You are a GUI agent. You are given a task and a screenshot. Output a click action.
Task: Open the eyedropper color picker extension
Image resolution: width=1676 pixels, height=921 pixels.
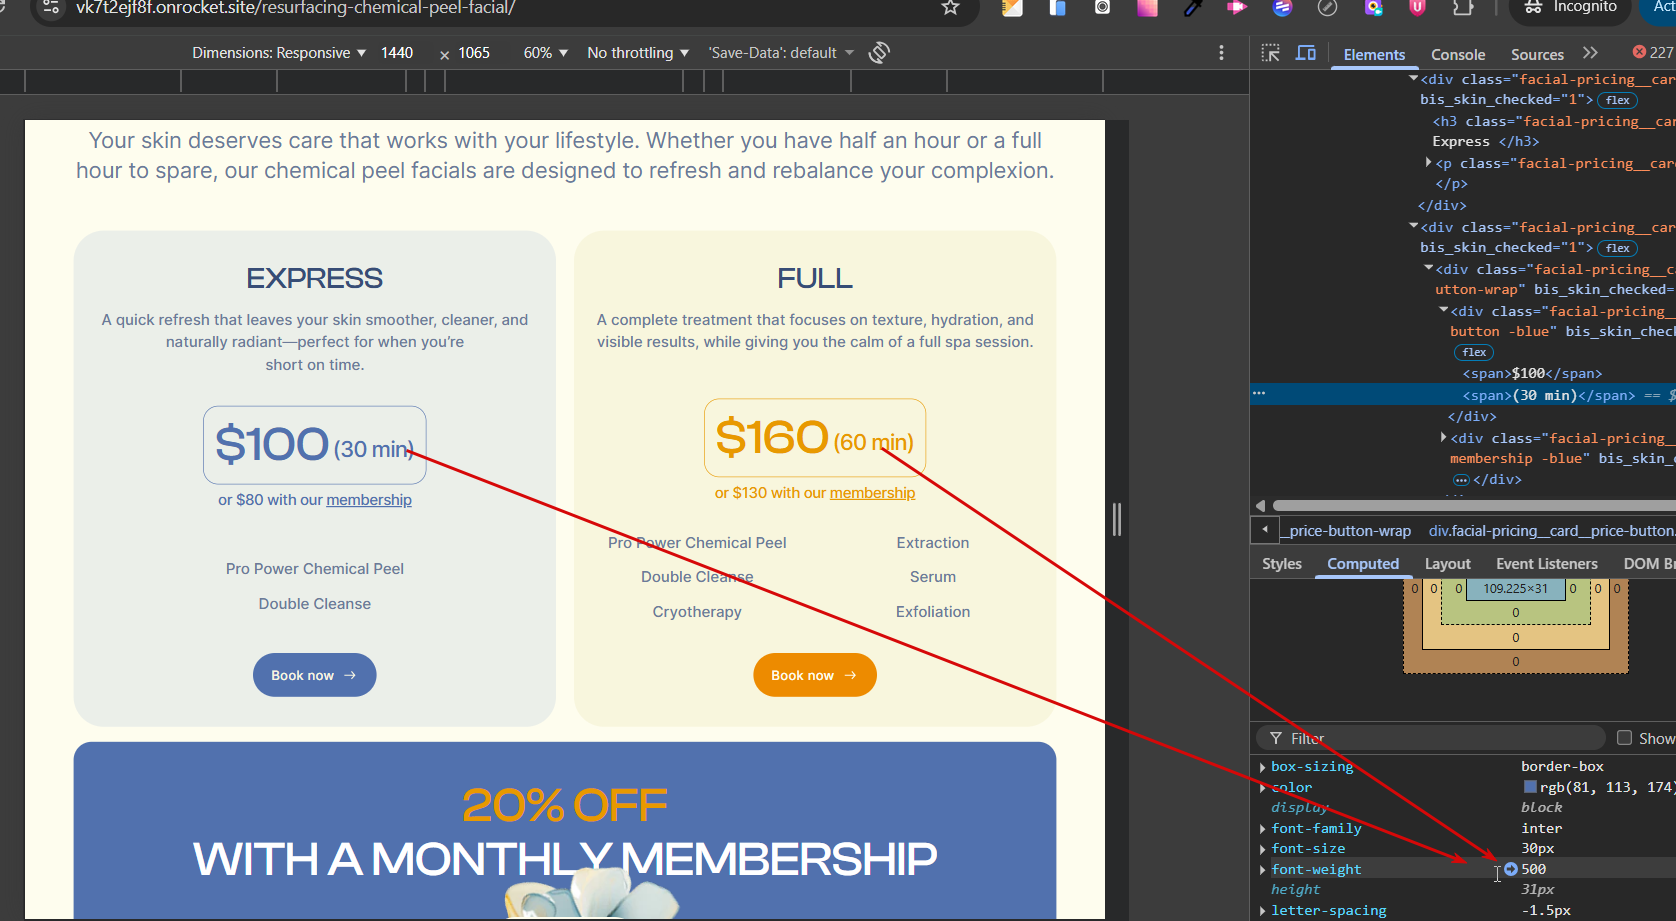[x=1192, y=7]
